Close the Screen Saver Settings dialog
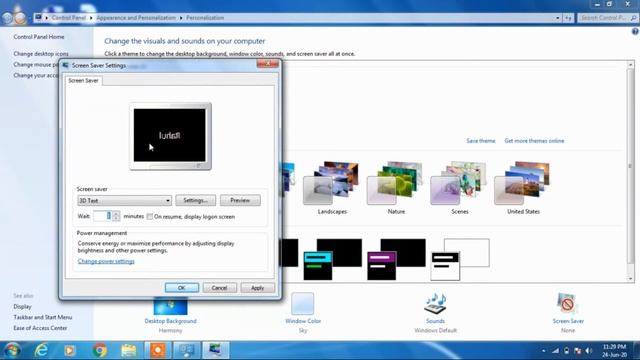Image resolution: width=640 pixels, height=360 pixels. pyautogui.click(x=268, y=64)
